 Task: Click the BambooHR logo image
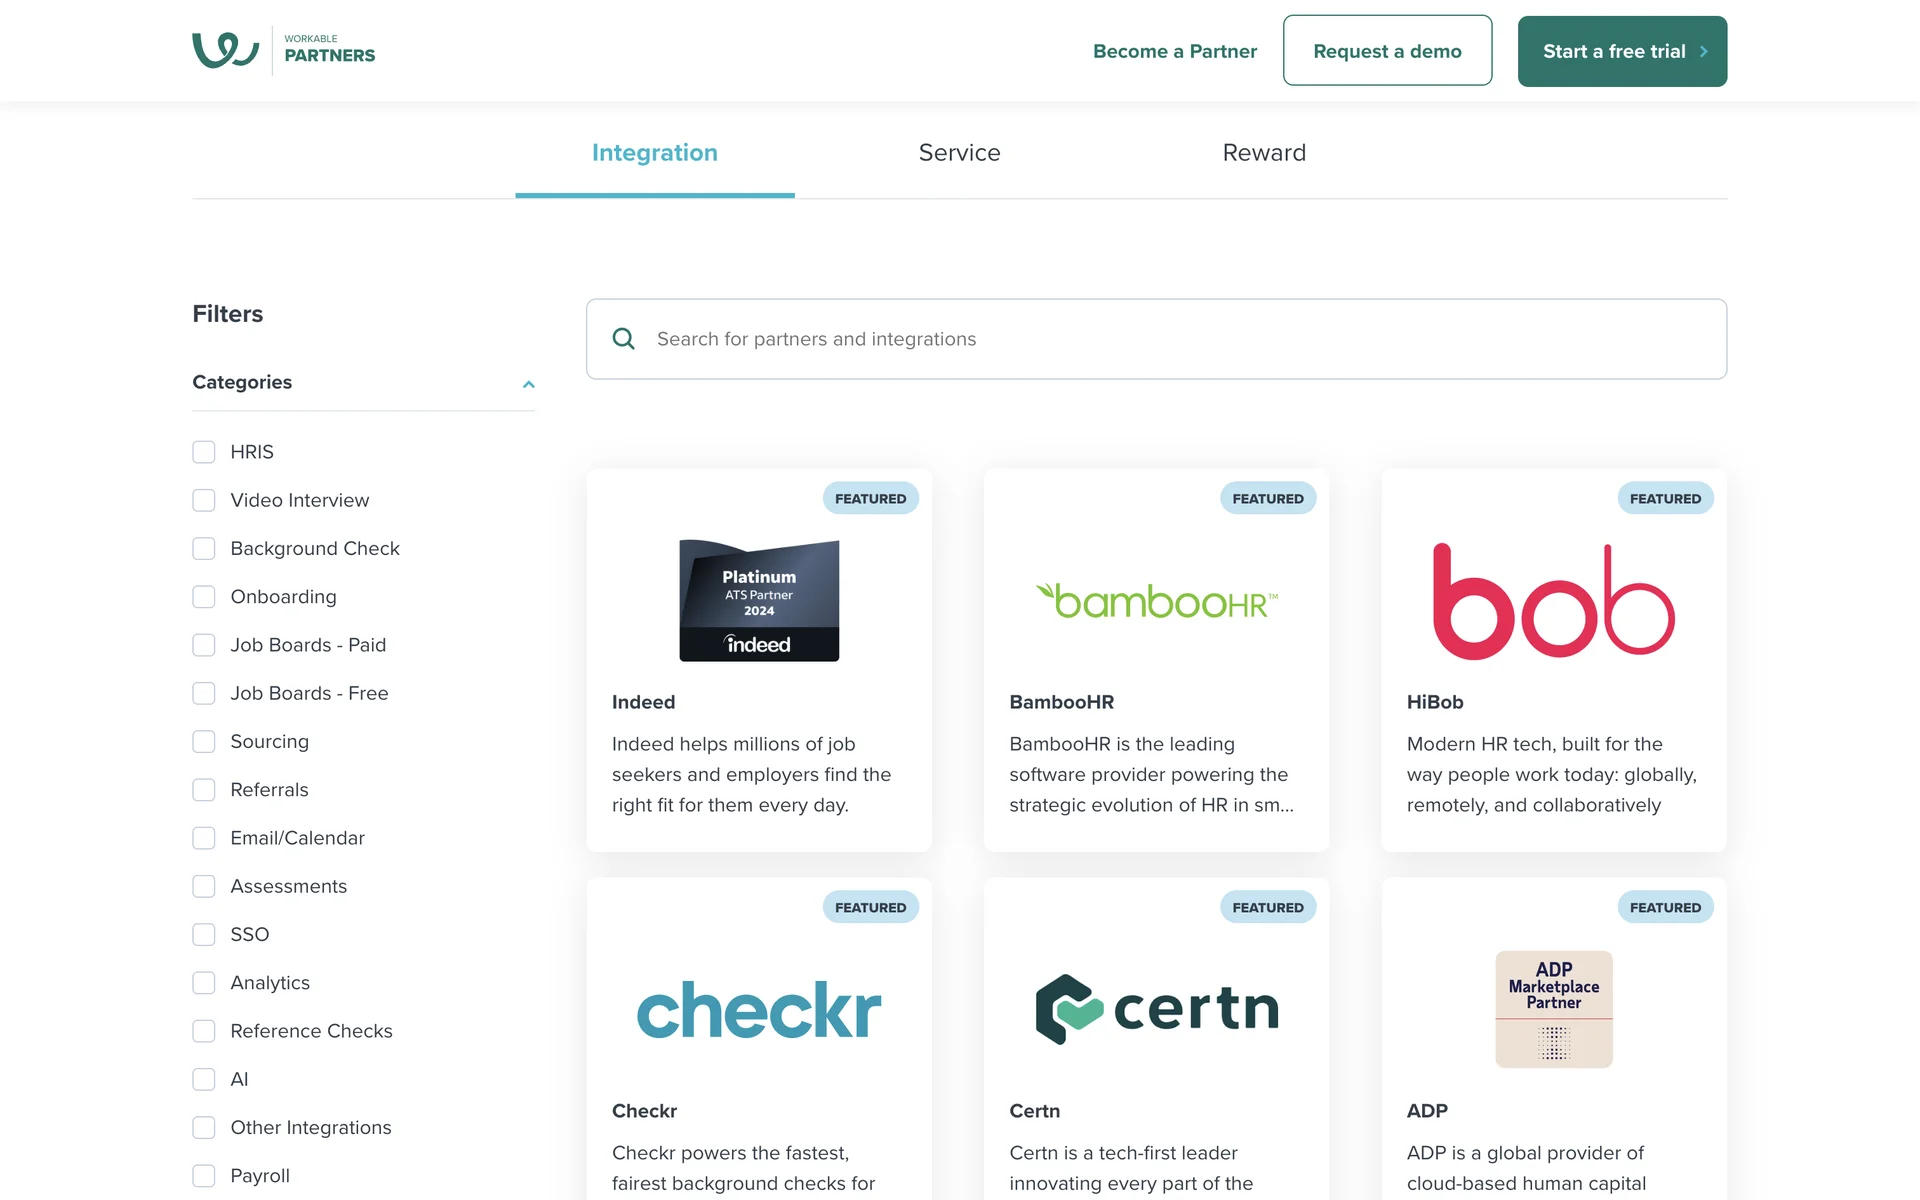[x=1156, y=601]
